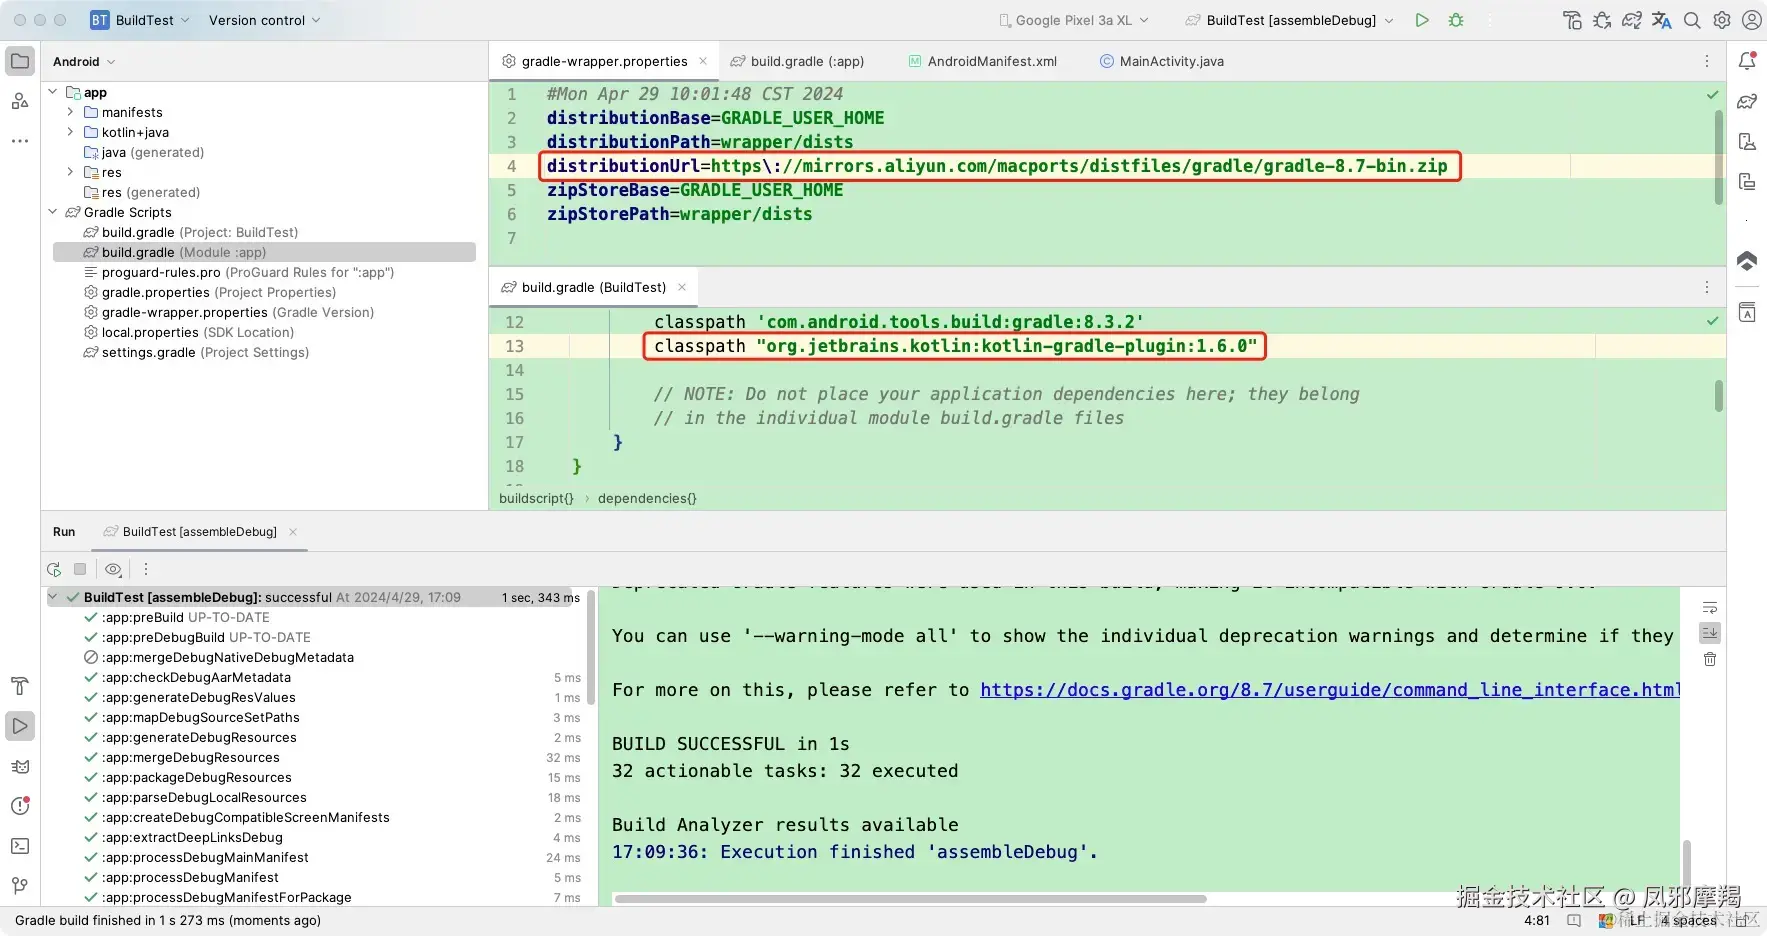This screenshot has height=936, width=1767.
Task: Open the Notifications bell tool window
Action: point(1747,61)
